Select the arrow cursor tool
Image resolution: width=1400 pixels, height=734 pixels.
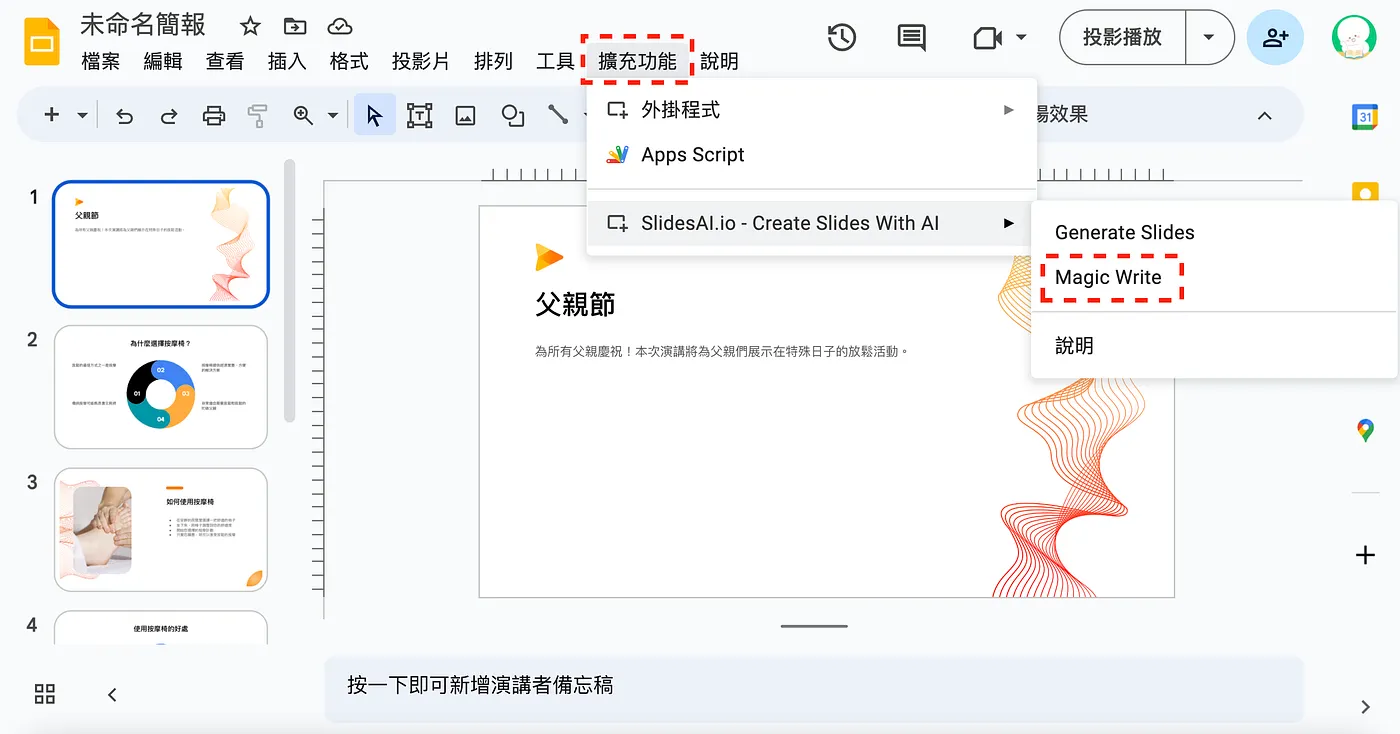(375, 115)
